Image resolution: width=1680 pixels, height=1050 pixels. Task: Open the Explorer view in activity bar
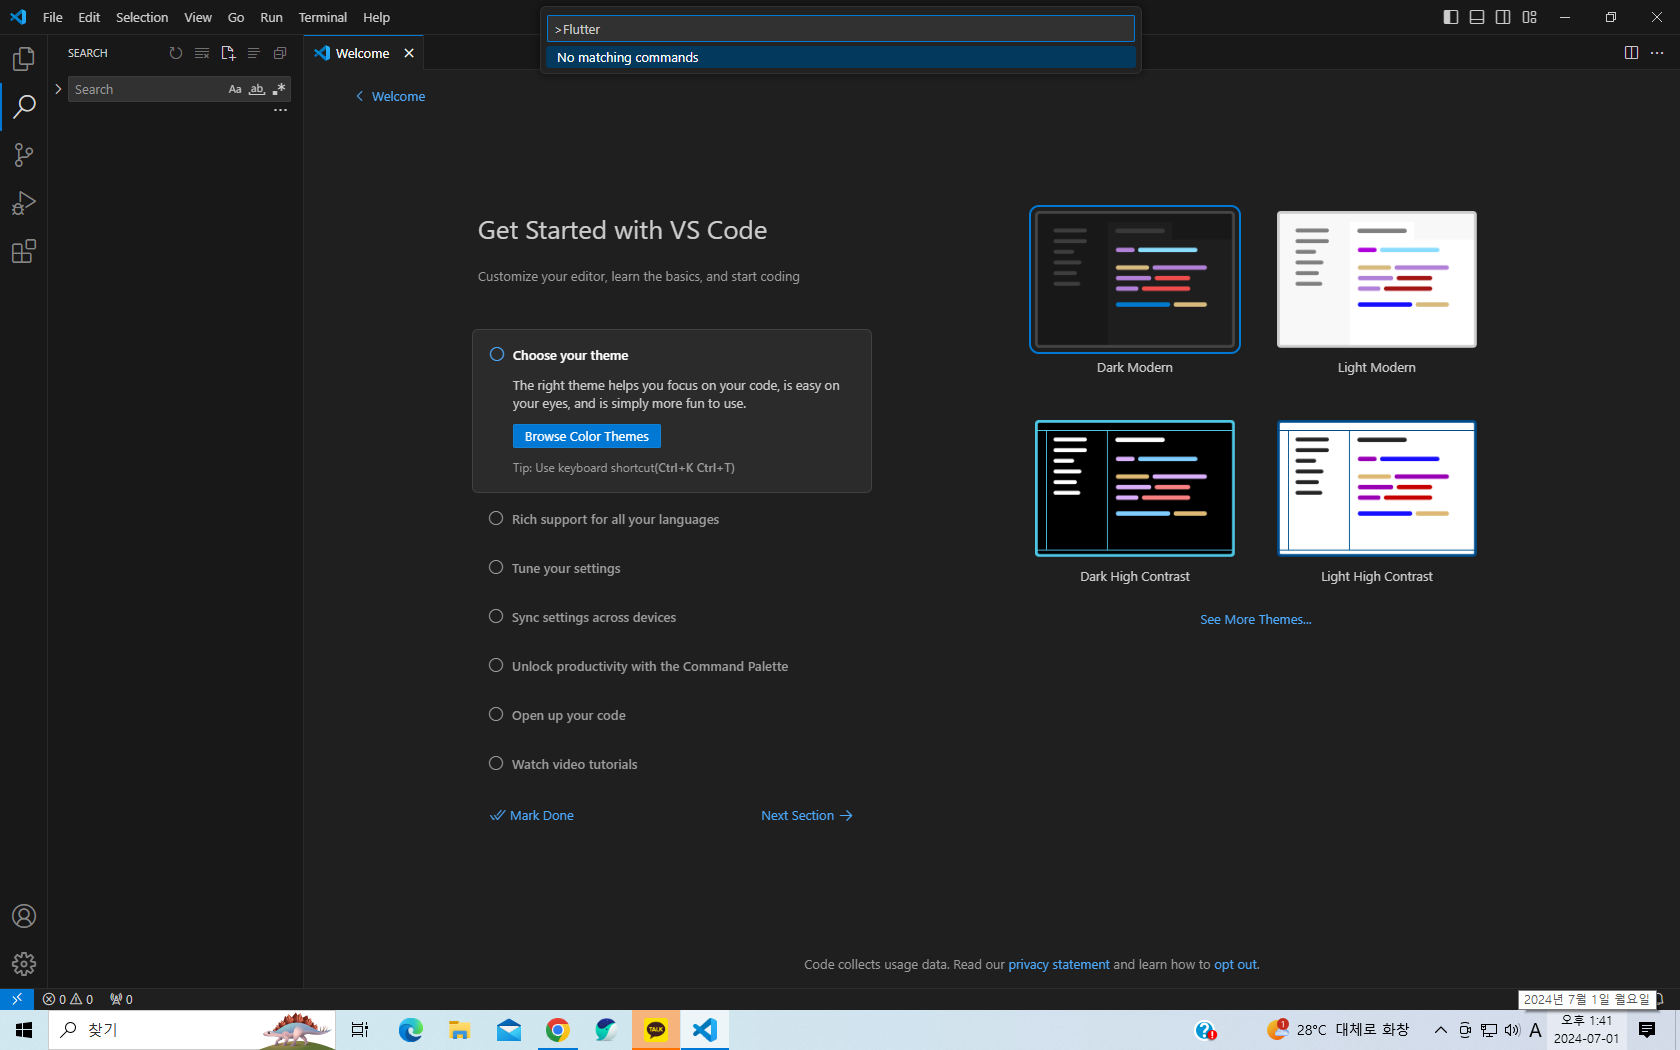pyautogui.click(x=24, y=59)
